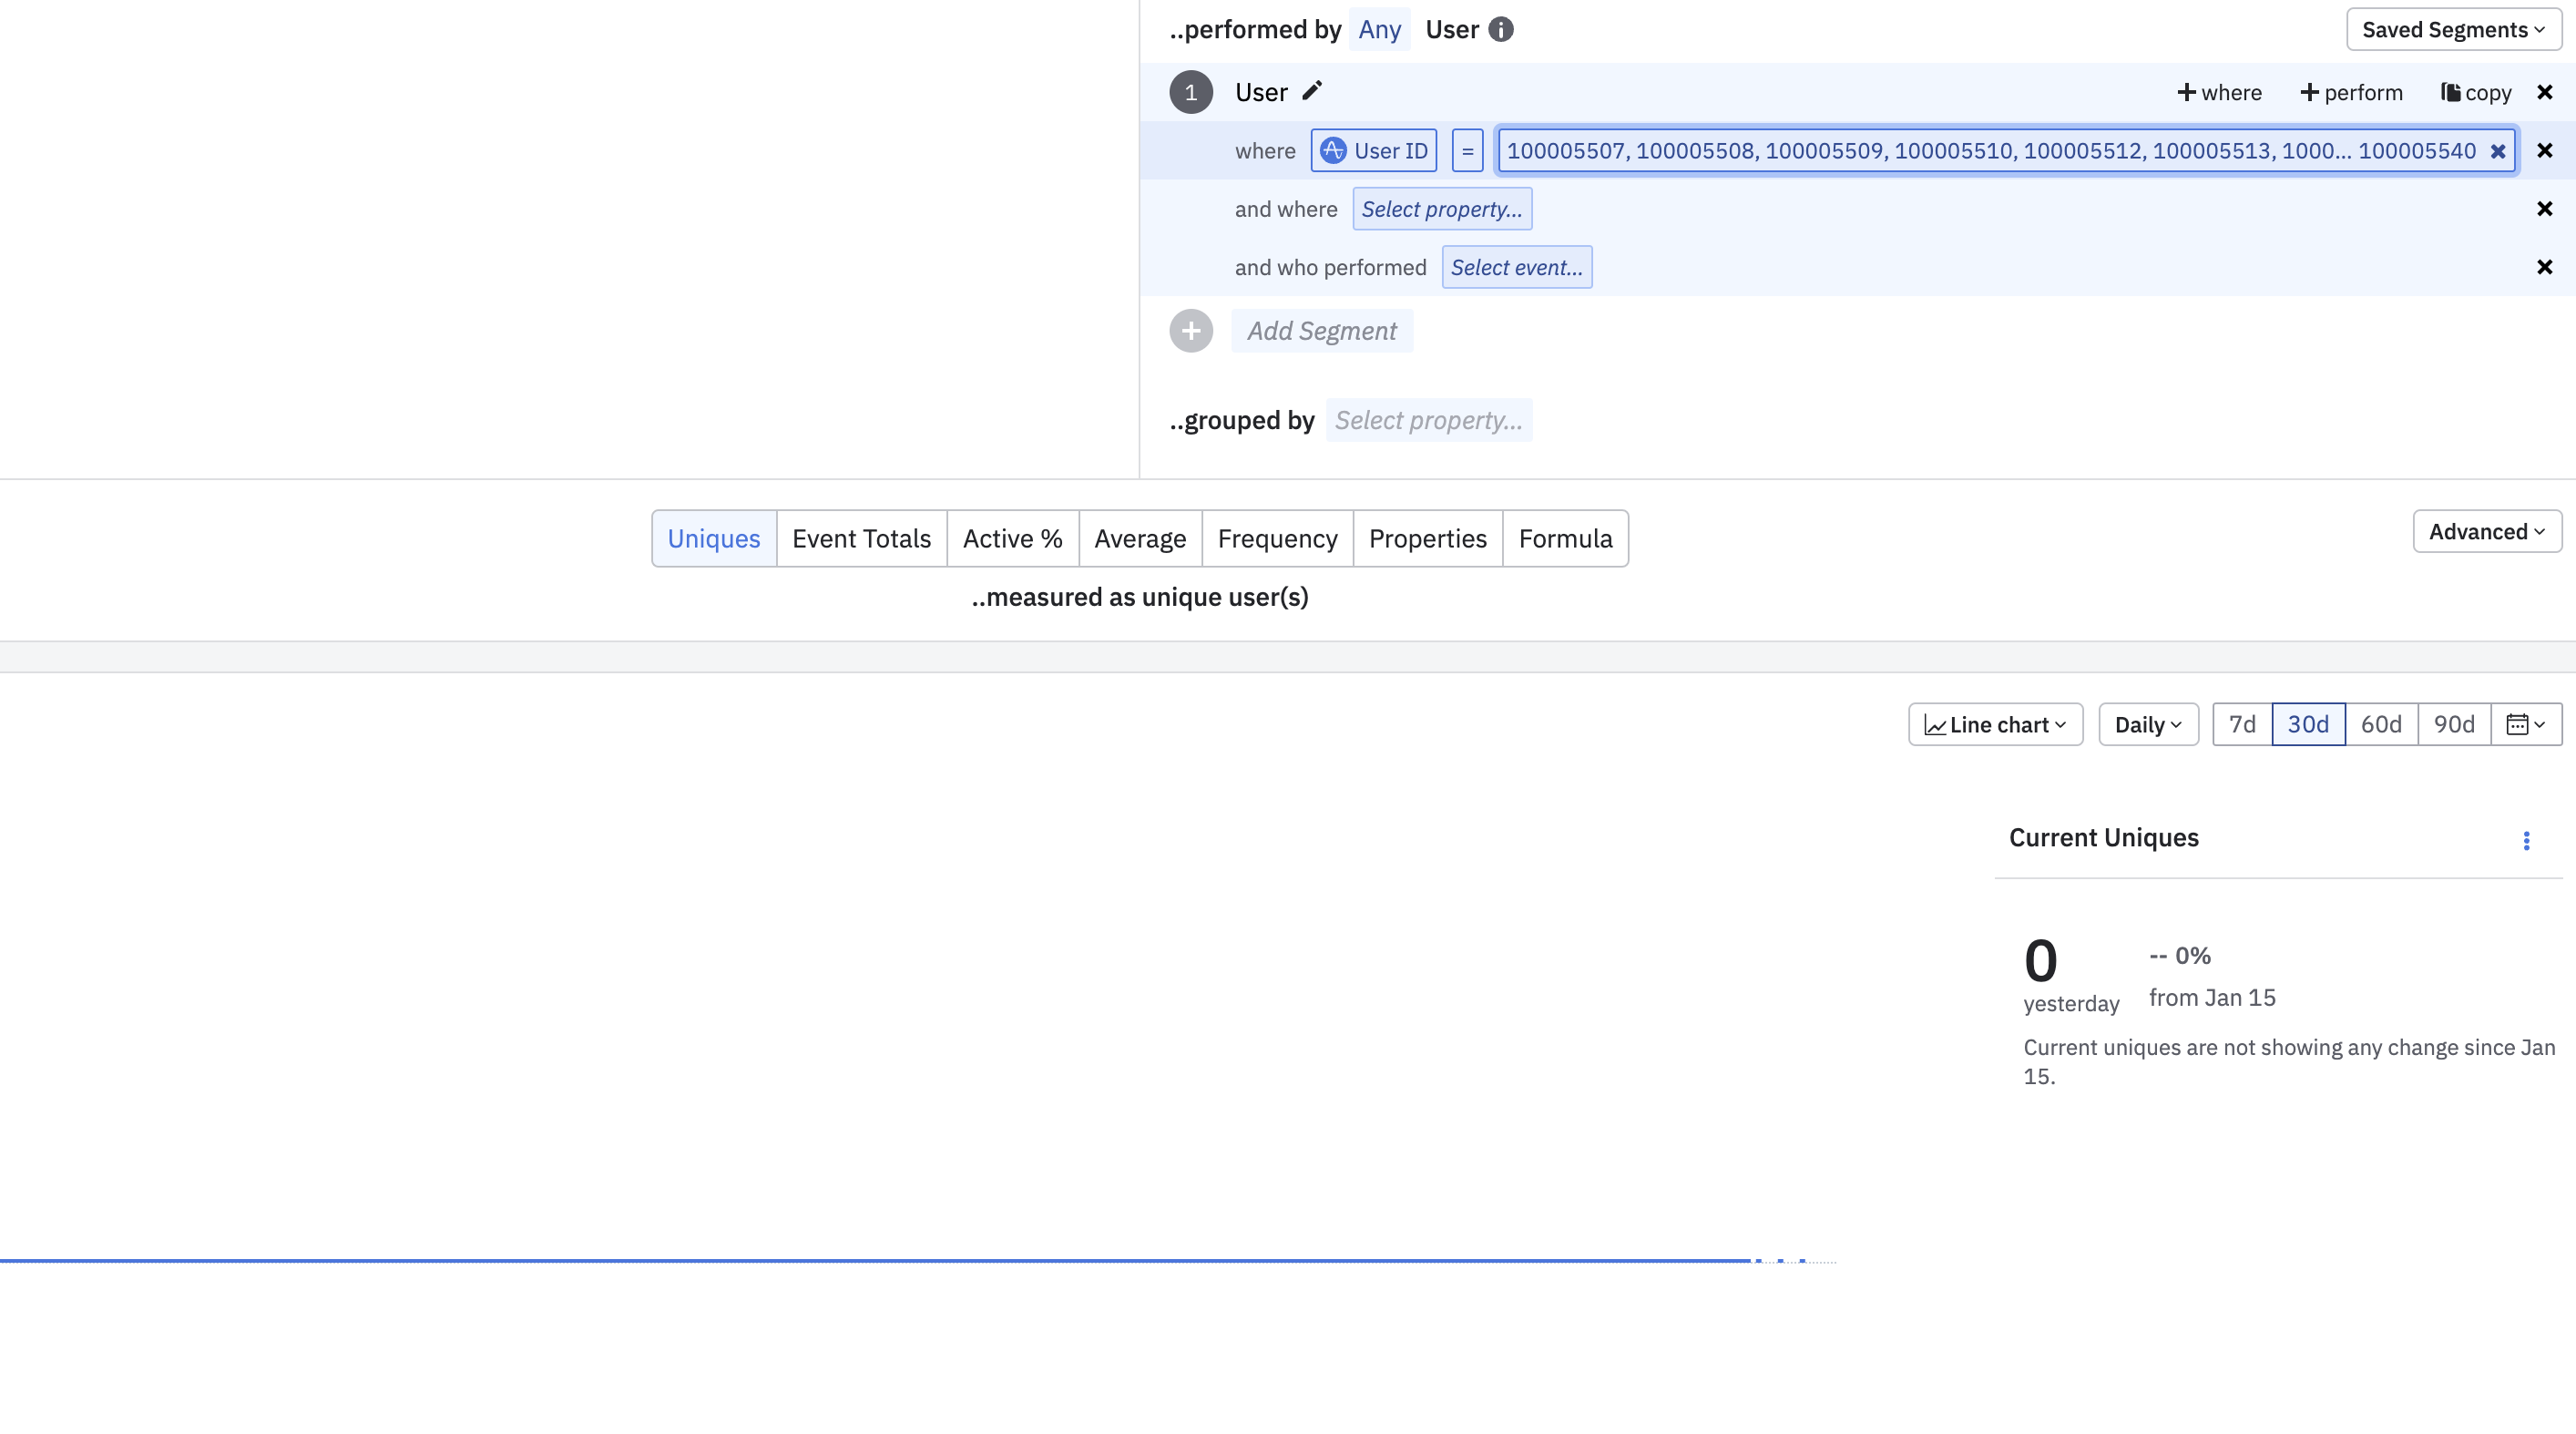The image size is (2576, 1434).
Task: Switch the time range to 60d
Action: tap(2380, 724)
